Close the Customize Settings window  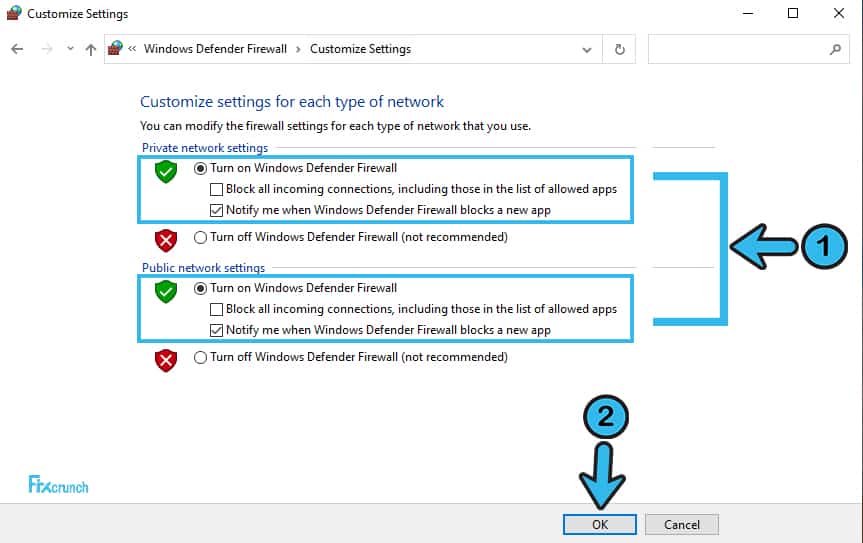tap(839, 13)
